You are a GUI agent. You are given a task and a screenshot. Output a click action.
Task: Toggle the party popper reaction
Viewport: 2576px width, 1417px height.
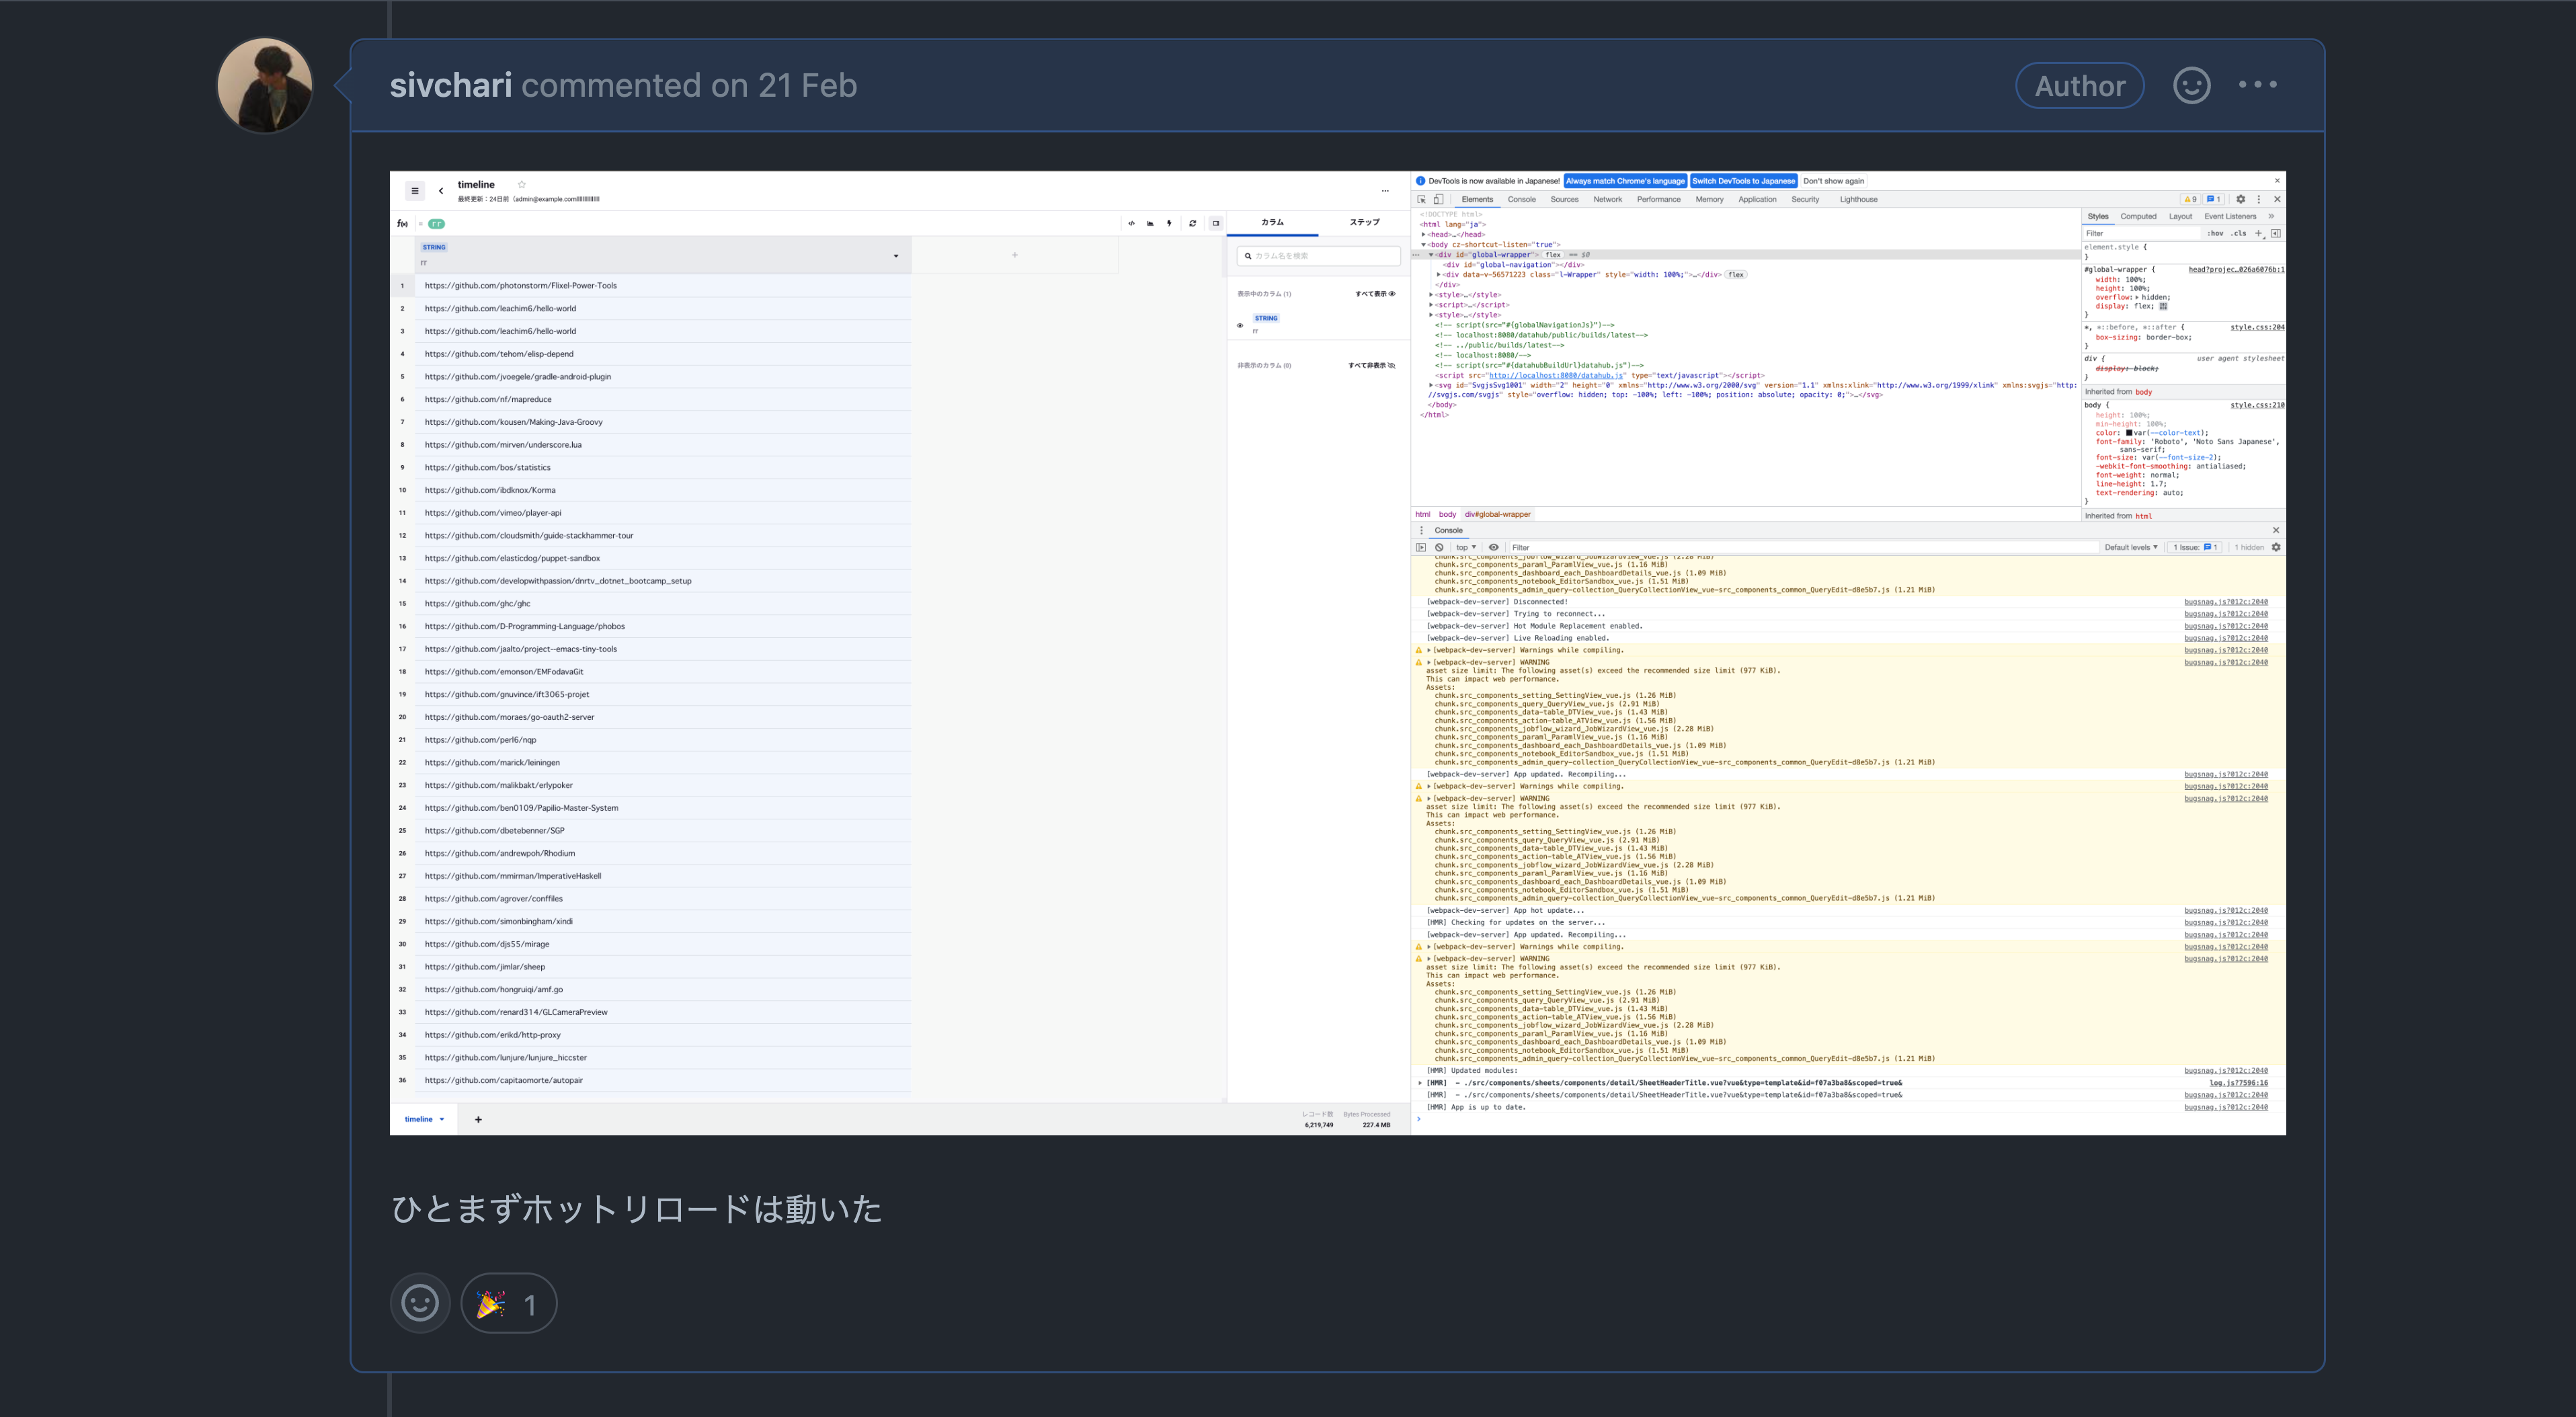point(508,1304)
